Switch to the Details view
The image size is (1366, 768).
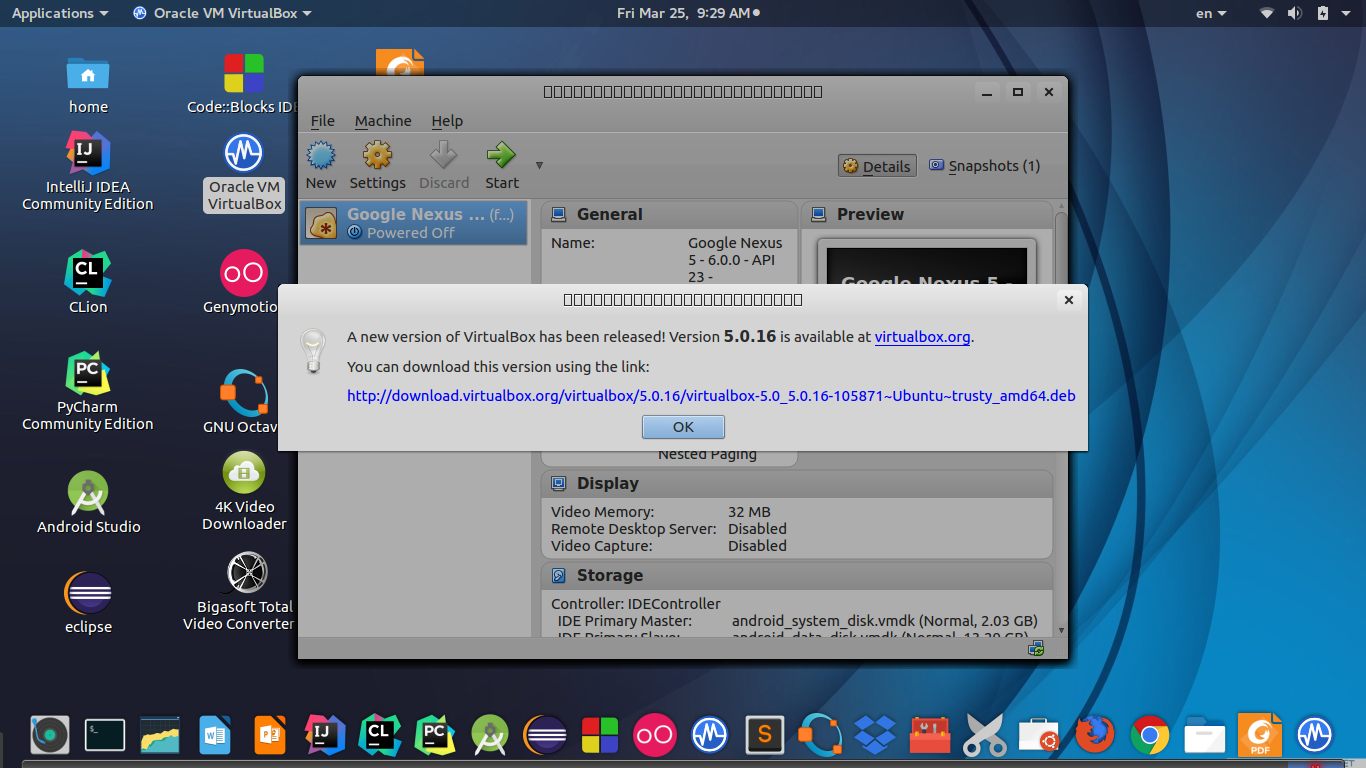point(876,166)
